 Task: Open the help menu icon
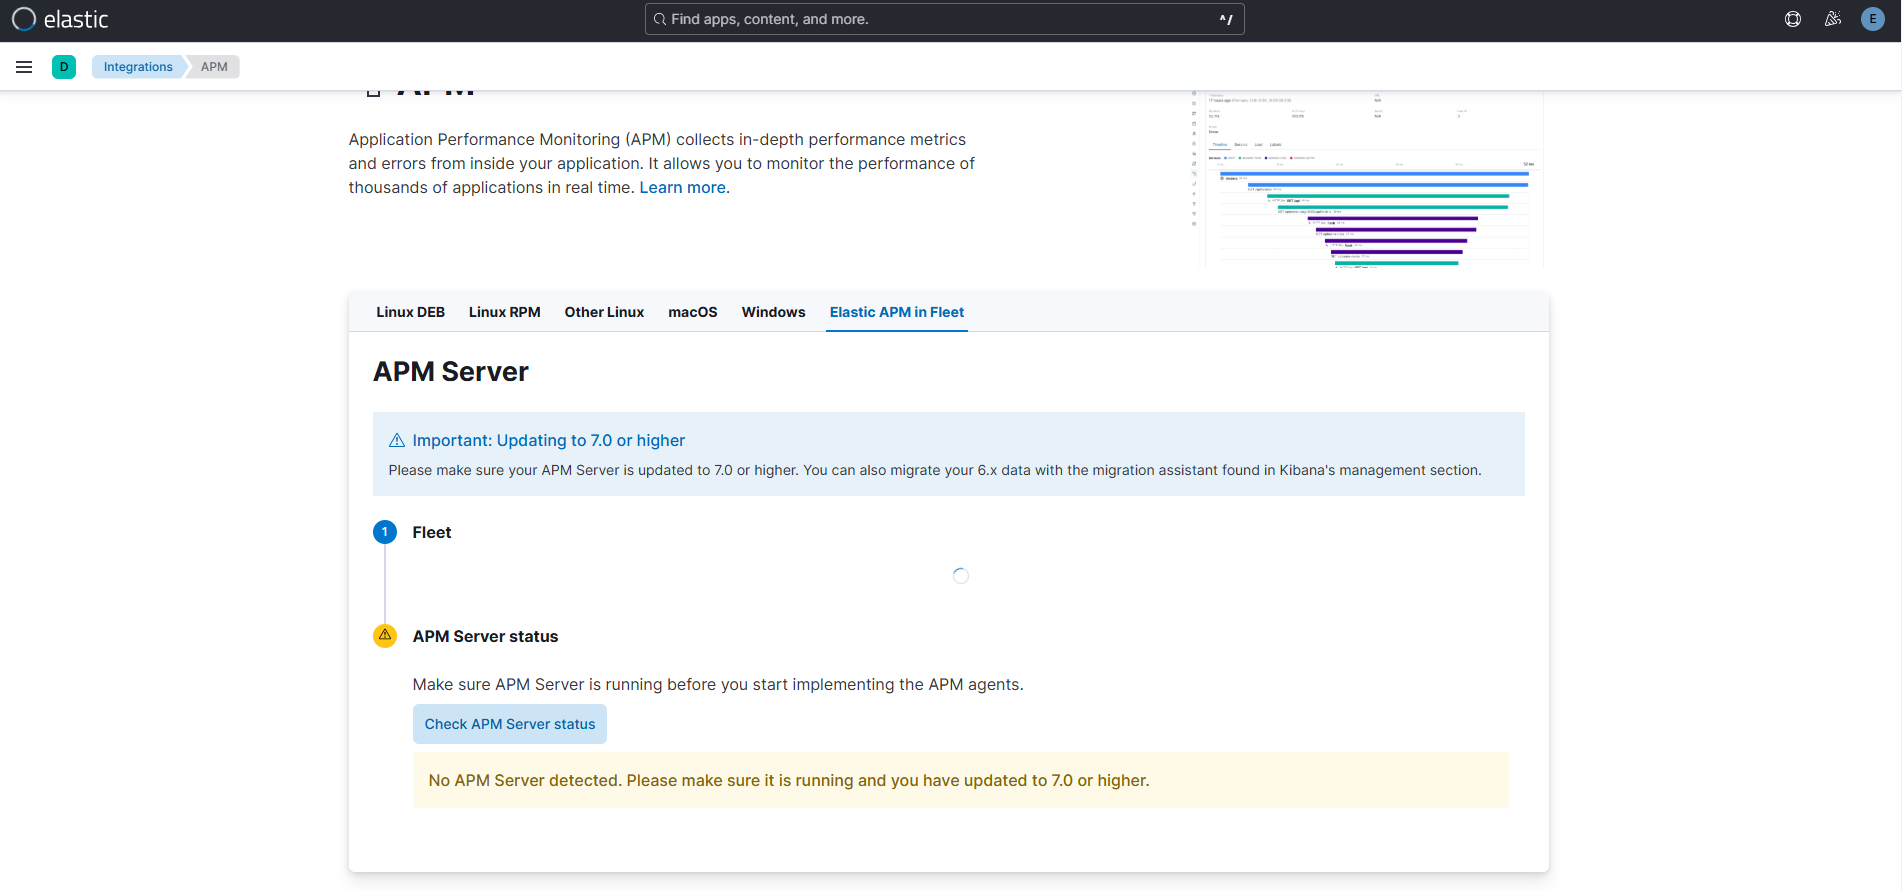pos(1793,19)
